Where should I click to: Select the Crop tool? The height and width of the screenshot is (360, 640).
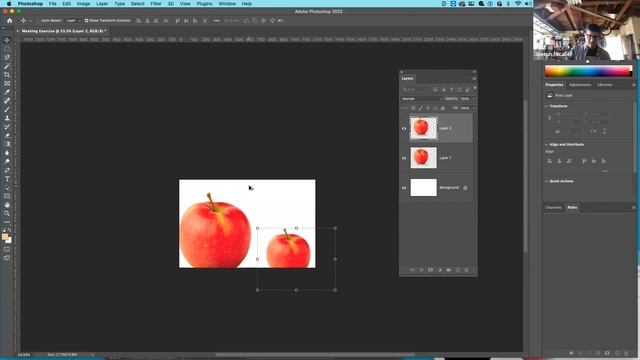pos(7,75)
